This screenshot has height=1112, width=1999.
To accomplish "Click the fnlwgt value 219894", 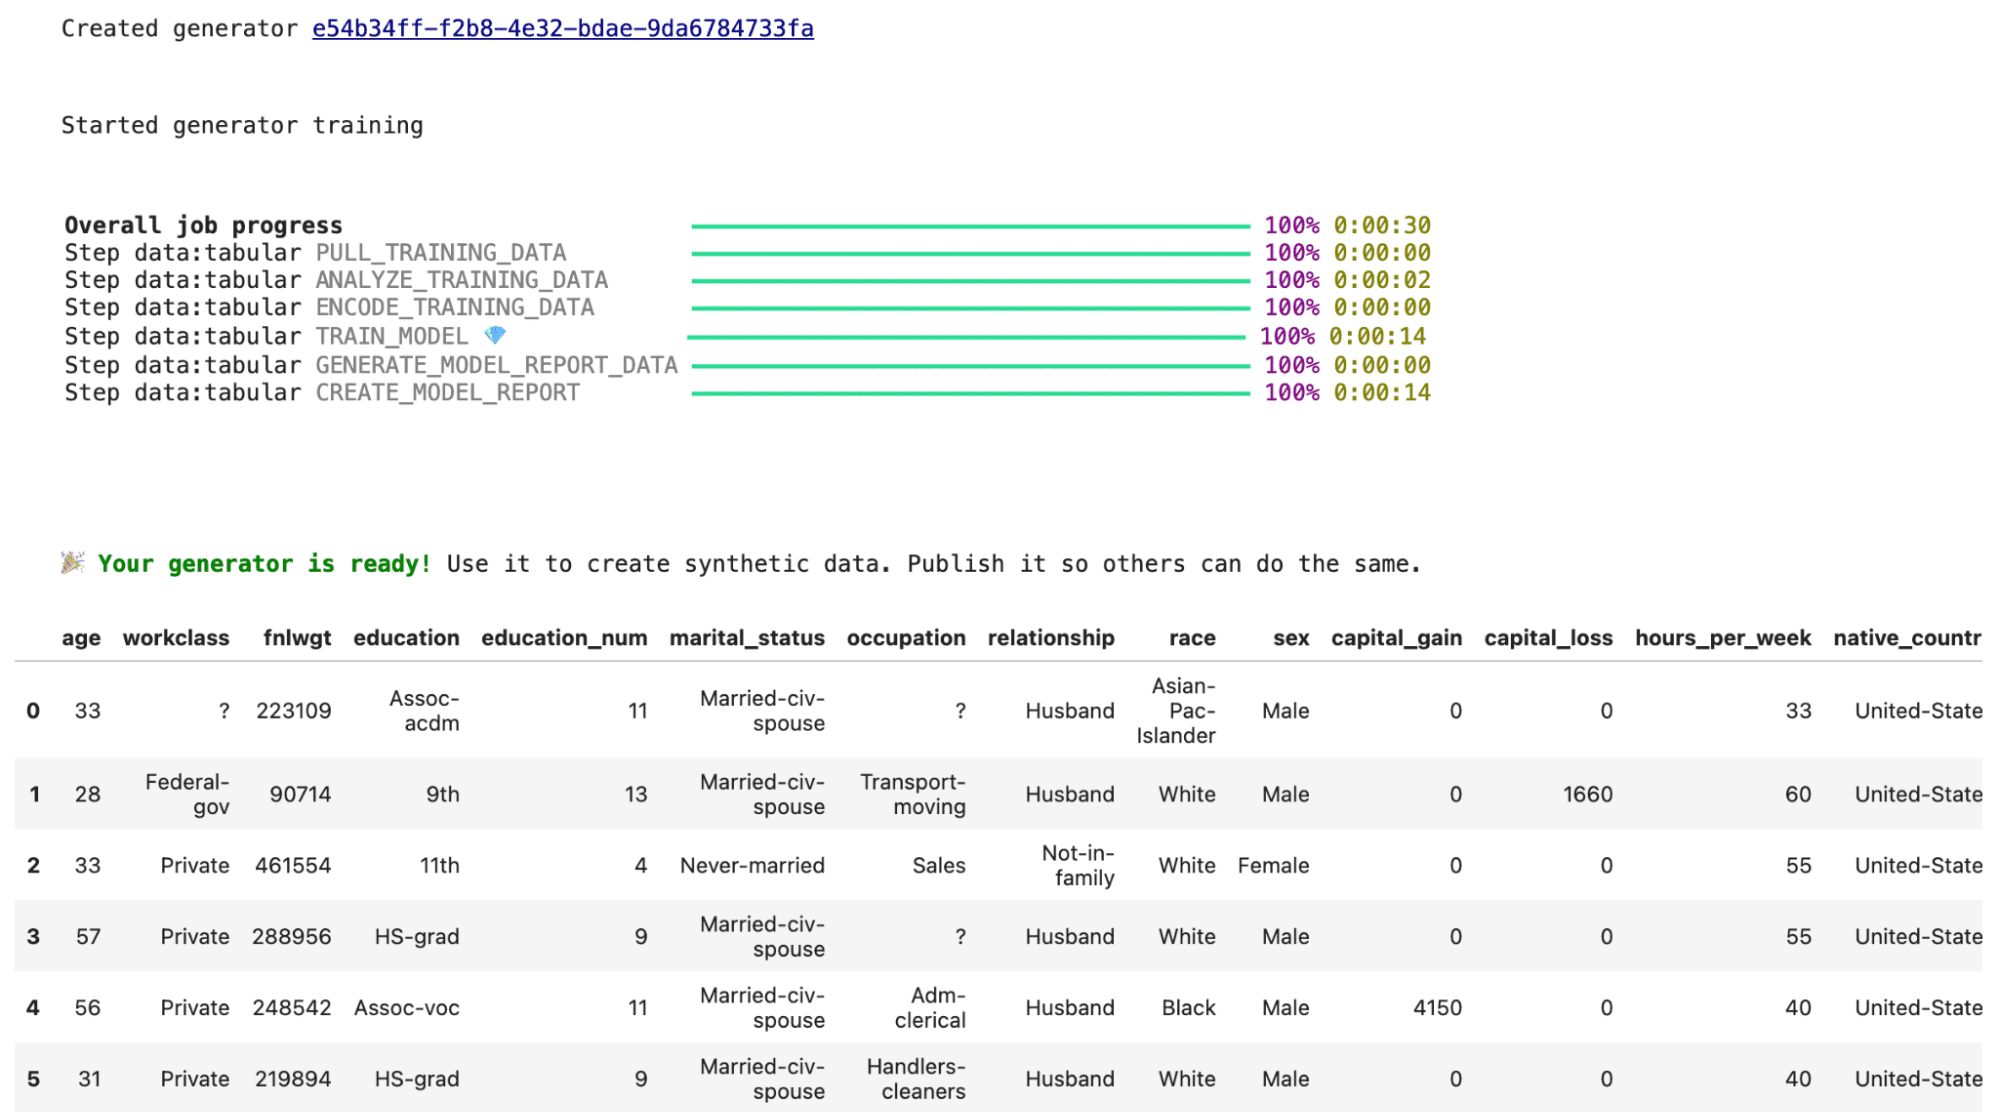I will tap(293, 1078).
